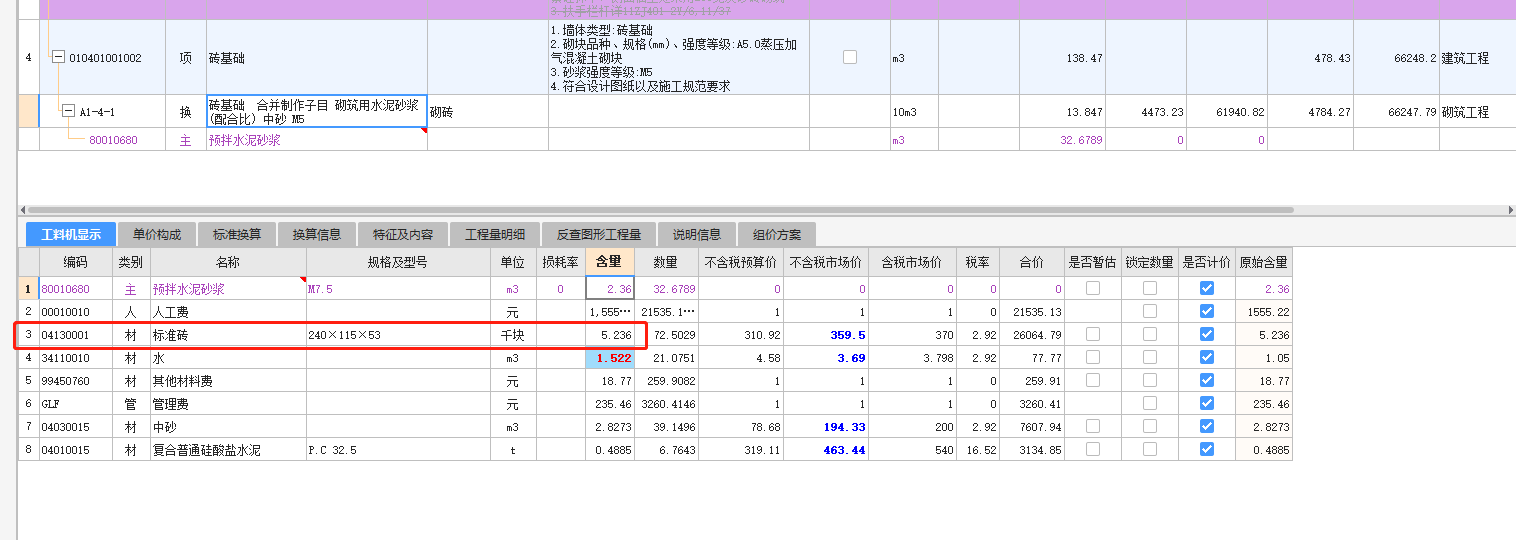Image resolution: width=1516 pixels, height=540 pixels.
Task: Open the 组价方案 tab
Action: (777, 234)
